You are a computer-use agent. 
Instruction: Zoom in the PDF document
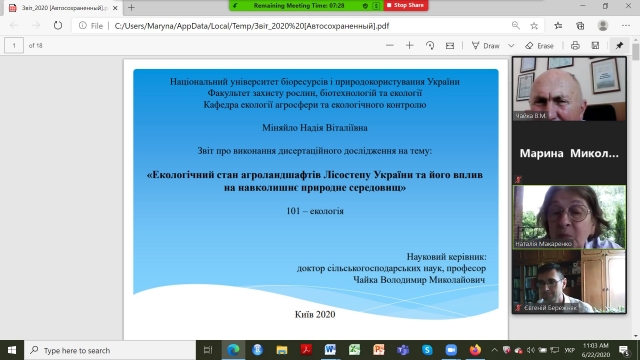click(x=409, y=45)
